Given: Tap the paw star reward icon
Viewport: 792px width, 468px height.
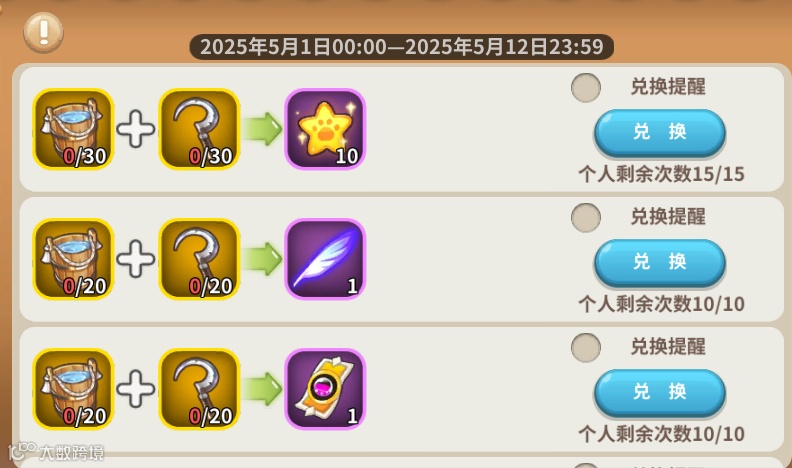Looking at the screenshot, I should coord(325,129).
